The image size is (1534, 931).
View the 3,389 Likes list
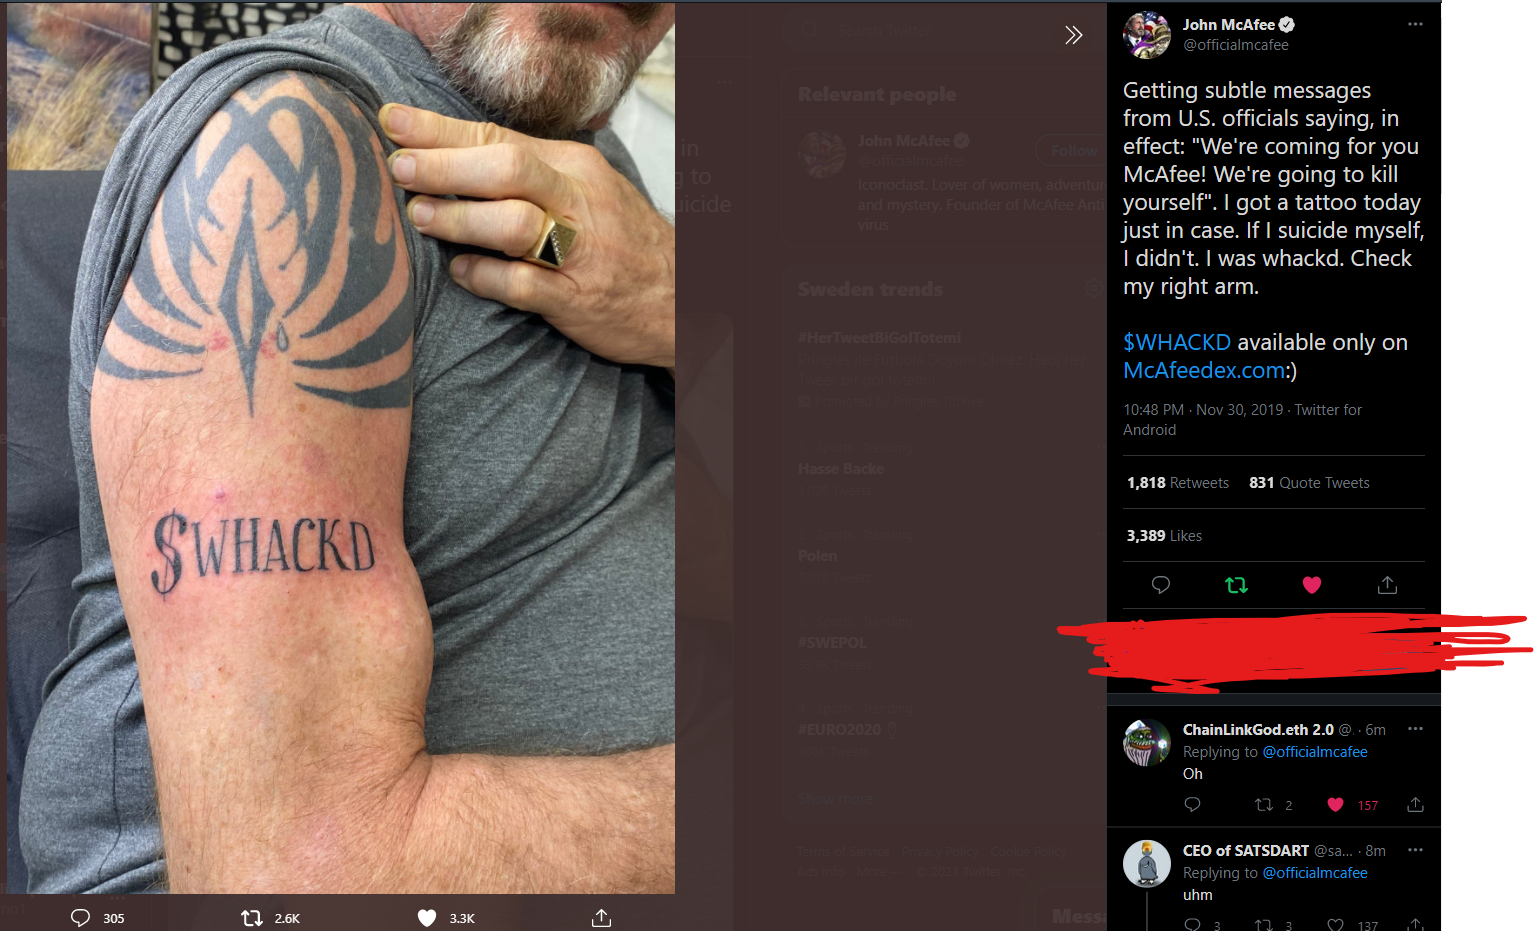(x=1164, y=536)
